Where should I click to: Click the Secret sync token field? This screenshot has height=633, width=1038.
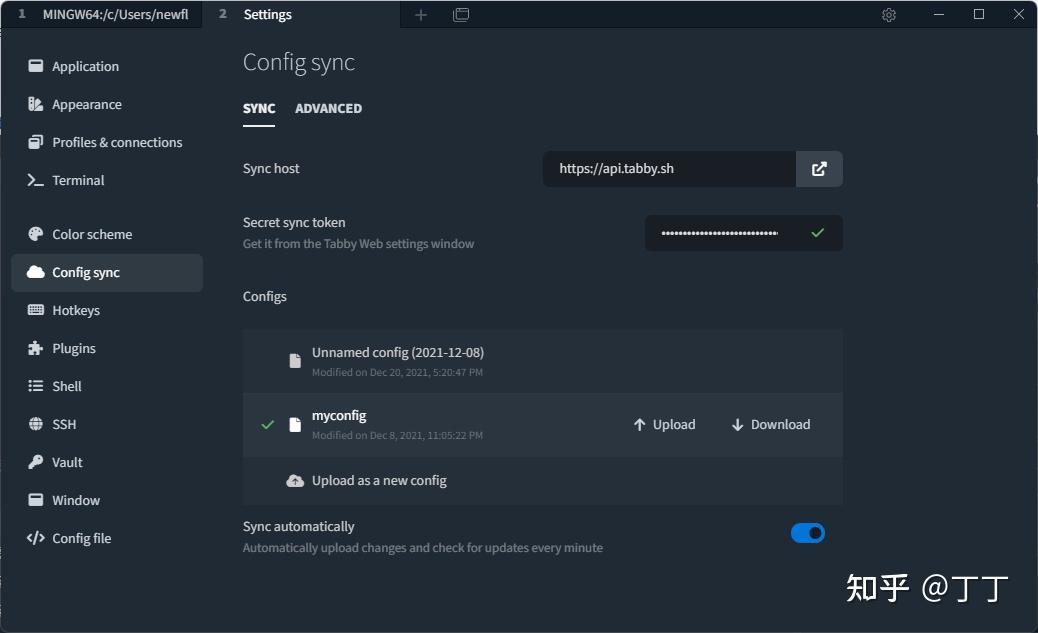[720, 233]
